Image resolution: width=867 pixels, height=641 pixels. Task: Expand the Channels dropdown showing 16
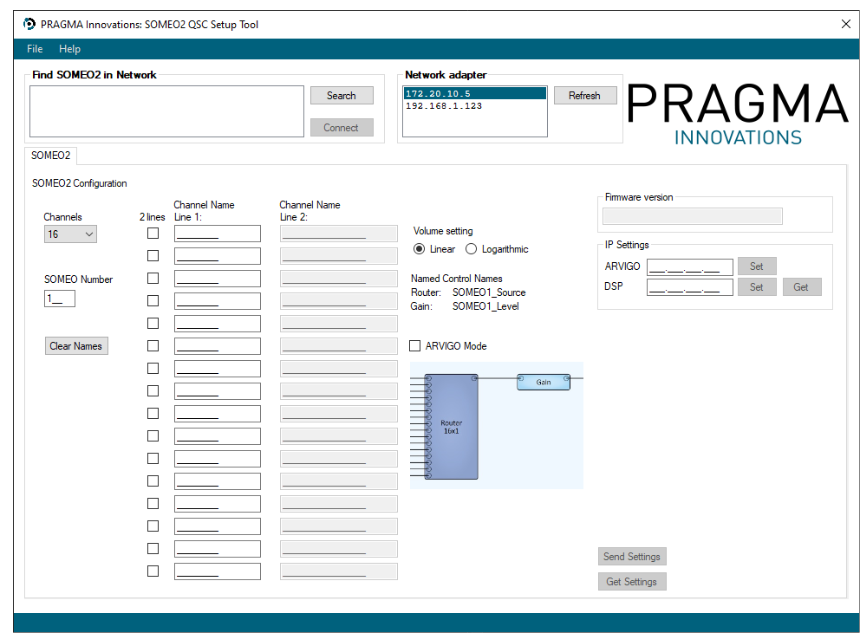coord(70,234)
